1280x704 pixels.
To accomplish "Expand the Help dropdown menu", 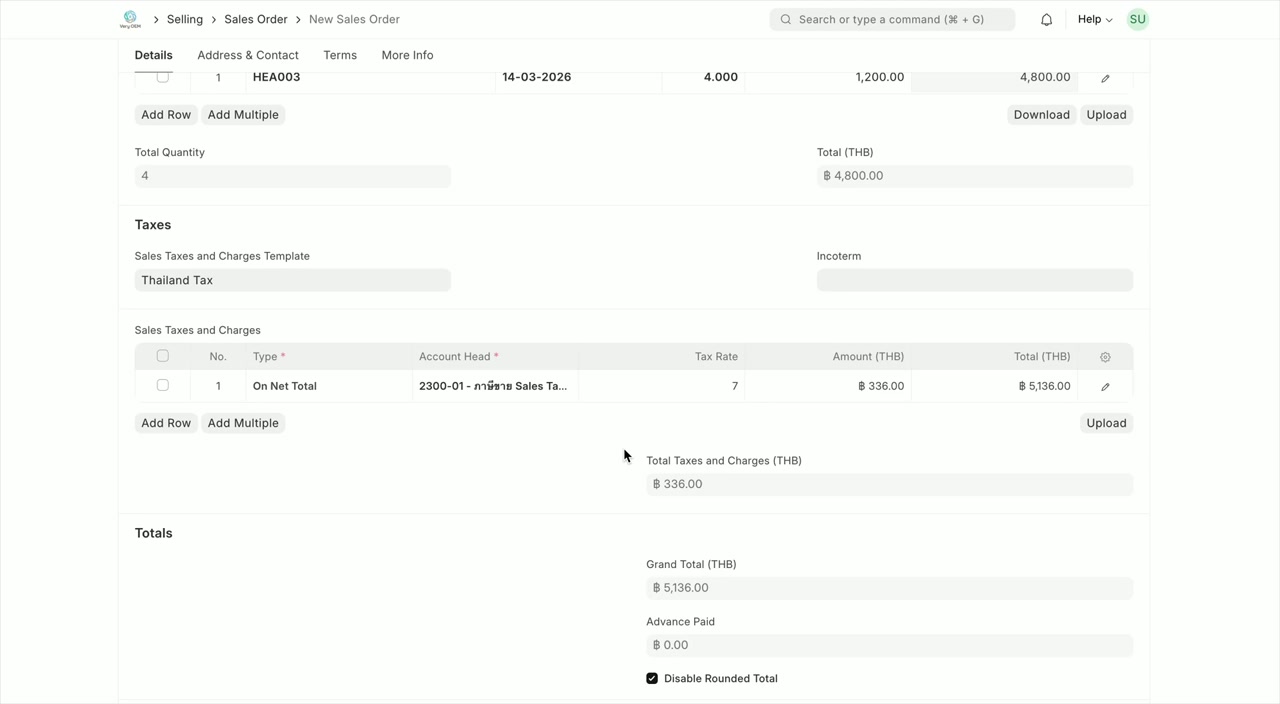I will (x=1094, y=19).
